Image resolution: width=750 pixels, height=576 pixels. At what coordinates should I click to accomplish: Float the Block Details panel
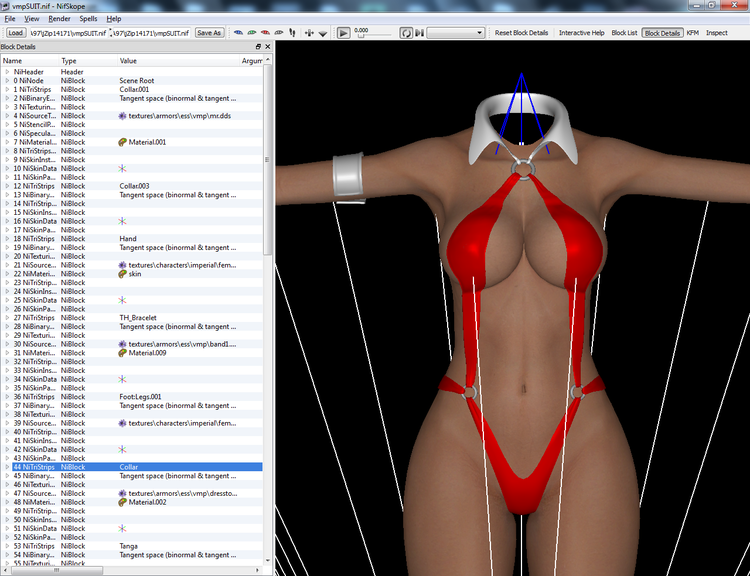click(x=258, y=47)
